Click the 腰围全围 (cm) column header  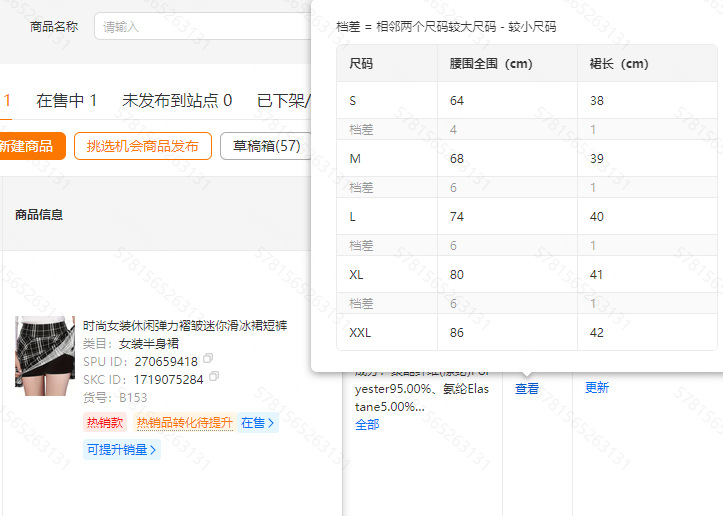coord(491,64)
